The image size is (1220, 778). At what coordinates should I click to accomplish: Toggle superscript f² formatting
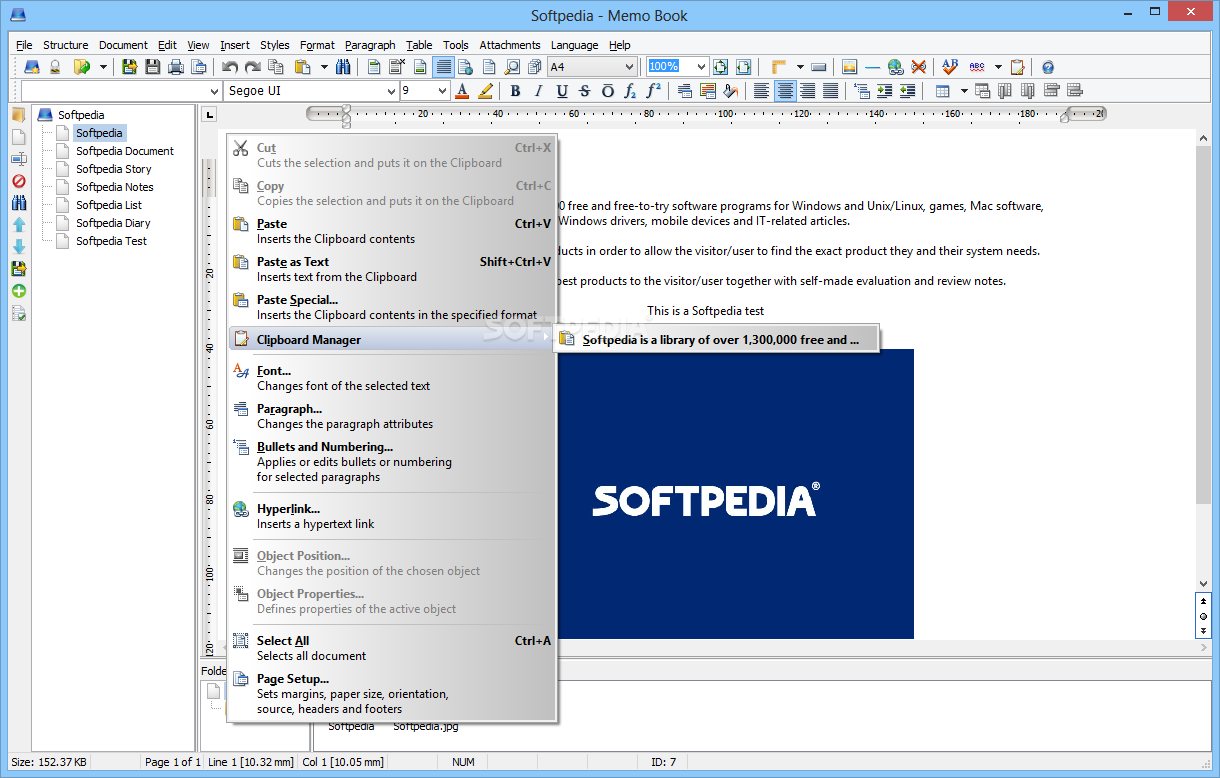tap(653, 91)
